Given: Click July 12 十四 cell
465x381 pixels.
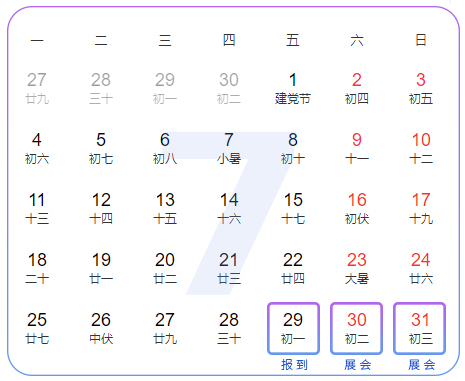Looking at the screenshot, I should [101, 209].
